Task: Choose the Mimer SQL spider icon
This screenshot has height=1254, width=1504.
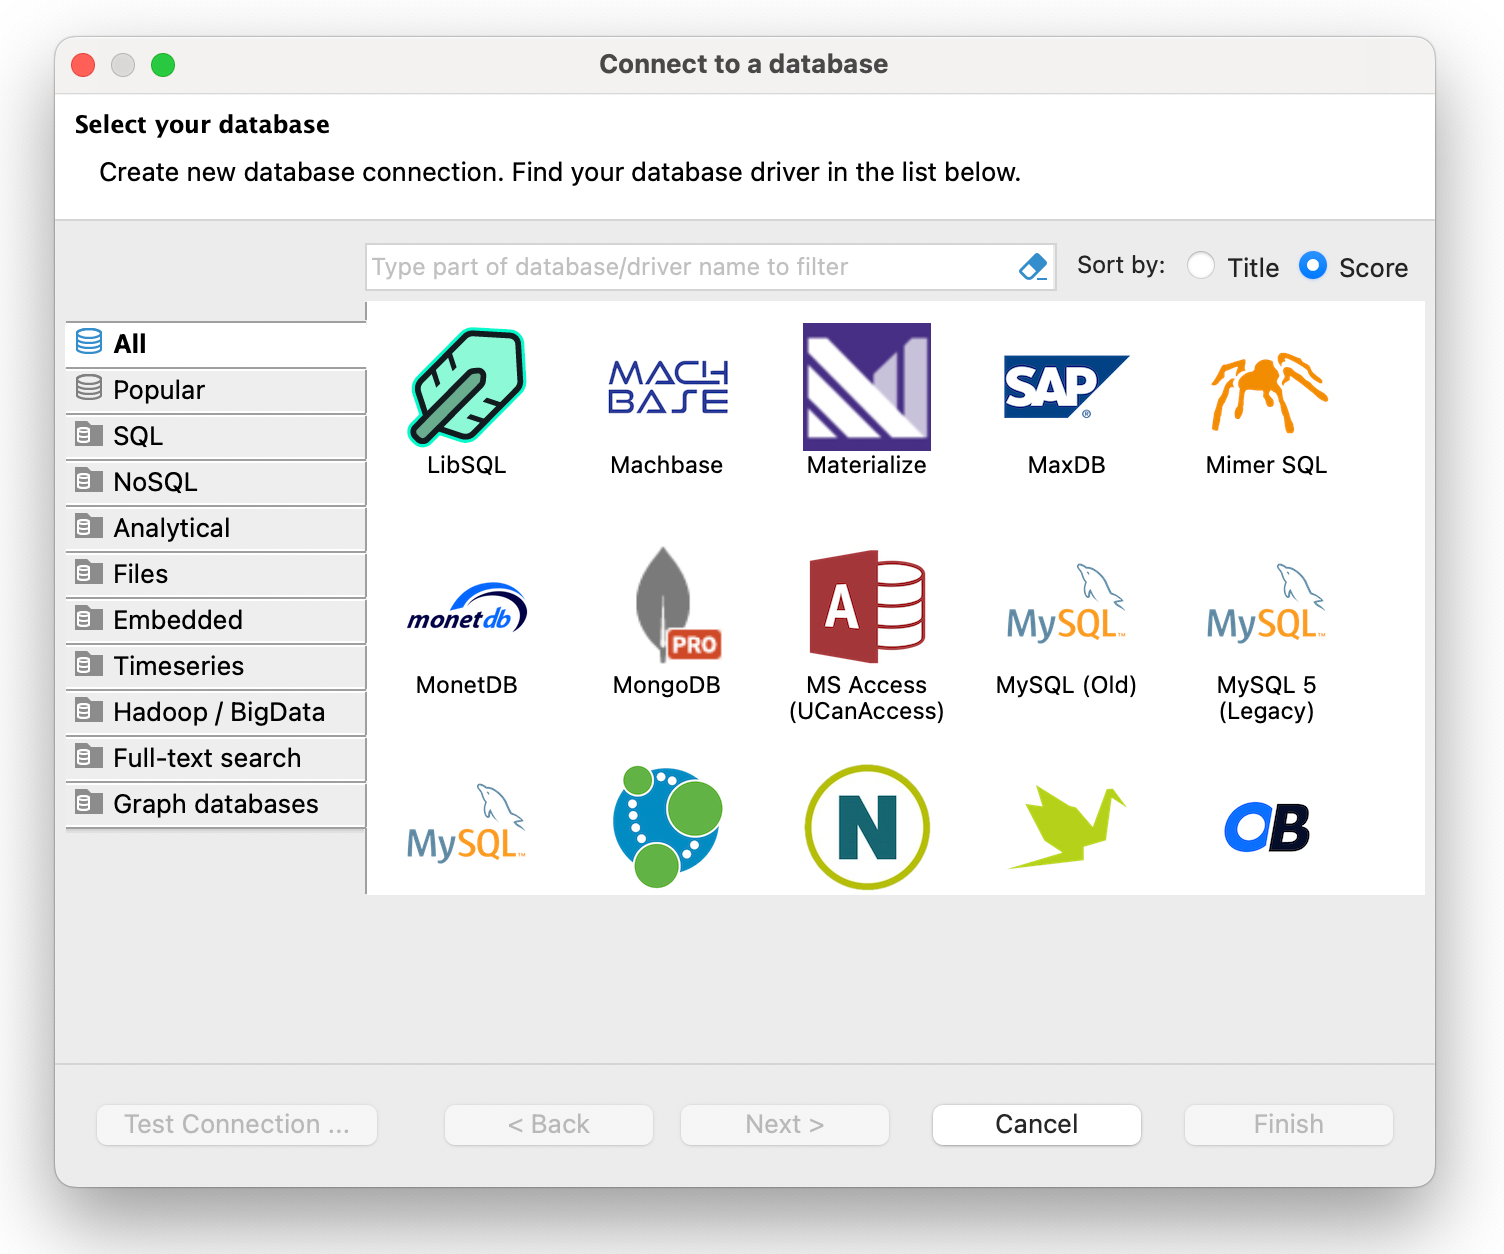Action: 1267,391
